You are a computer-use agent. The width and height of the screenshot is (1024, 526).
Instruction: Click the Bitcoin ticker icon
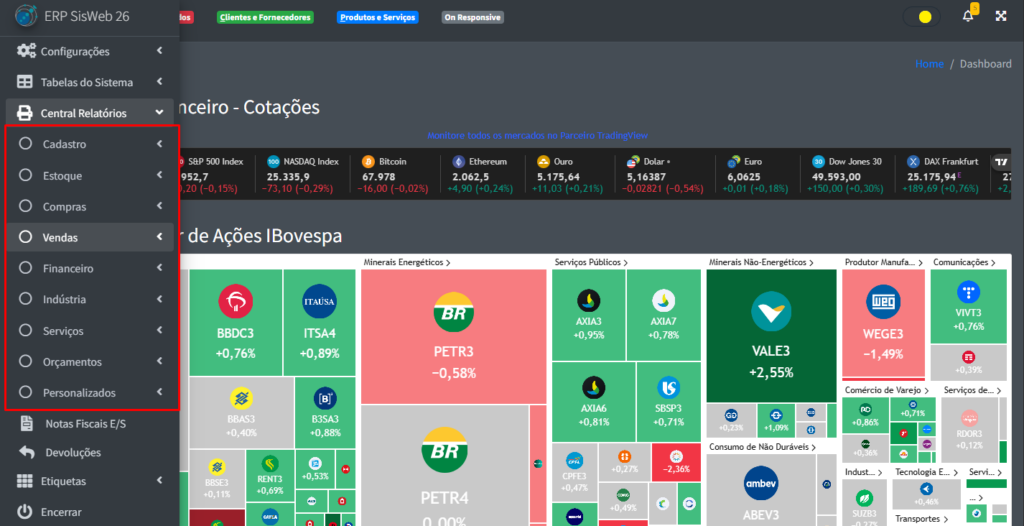(x=368, y=161)
